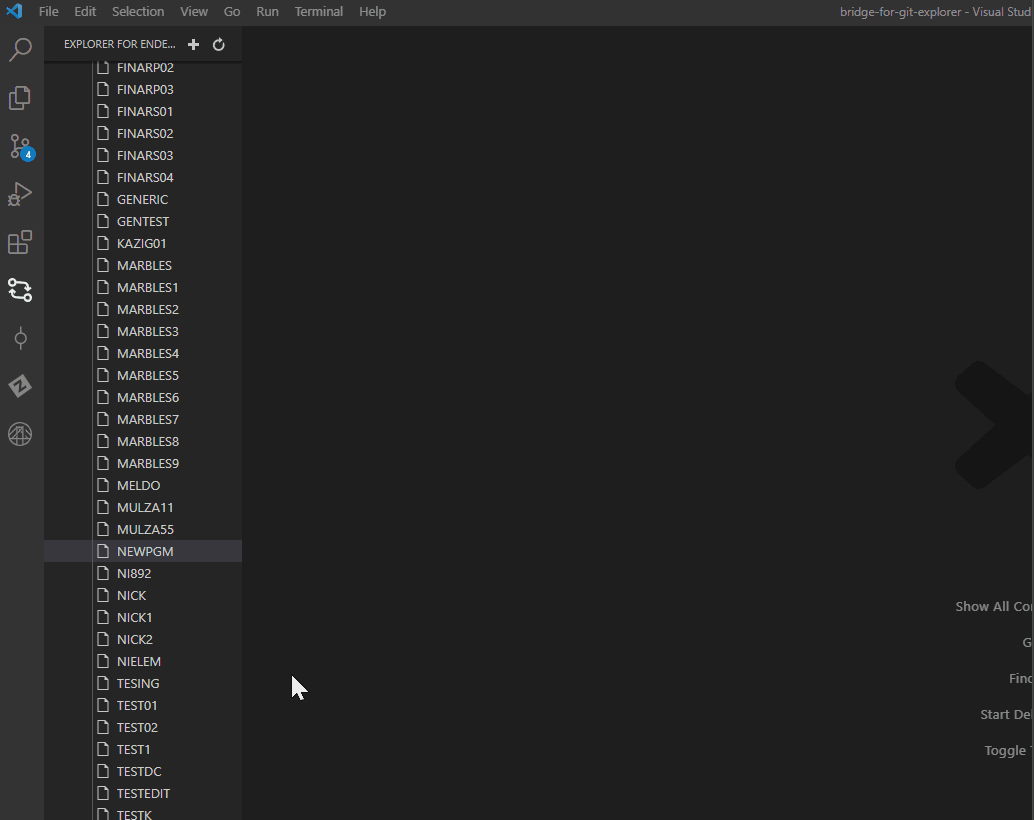Click the VS Code logo icon
The height and width of the screenshot is (820, 1034).
(14, 12)
